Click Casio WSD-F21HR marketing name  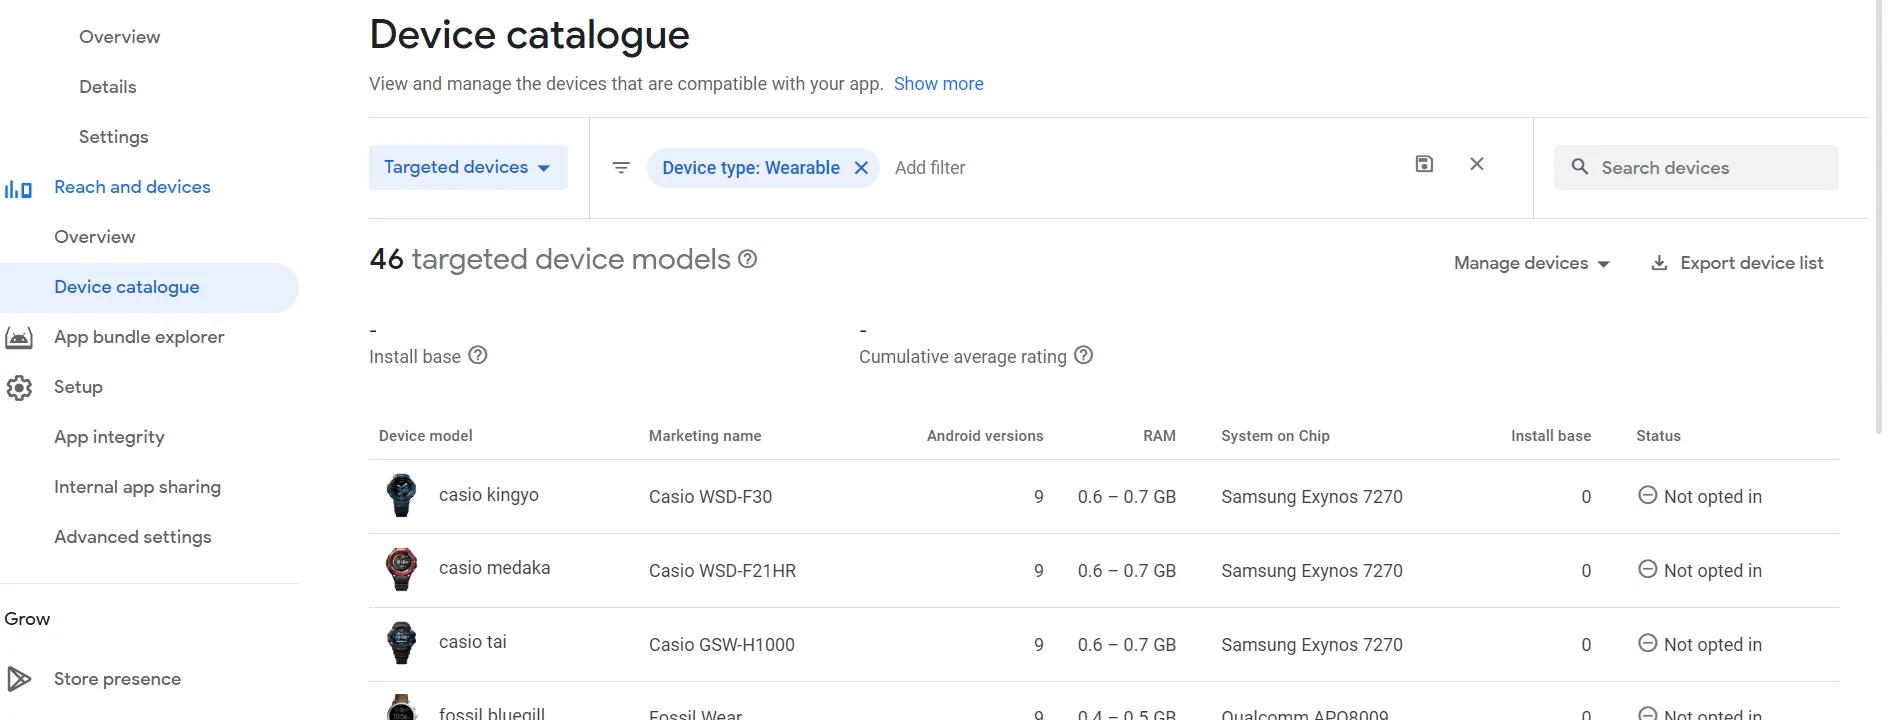722,571
